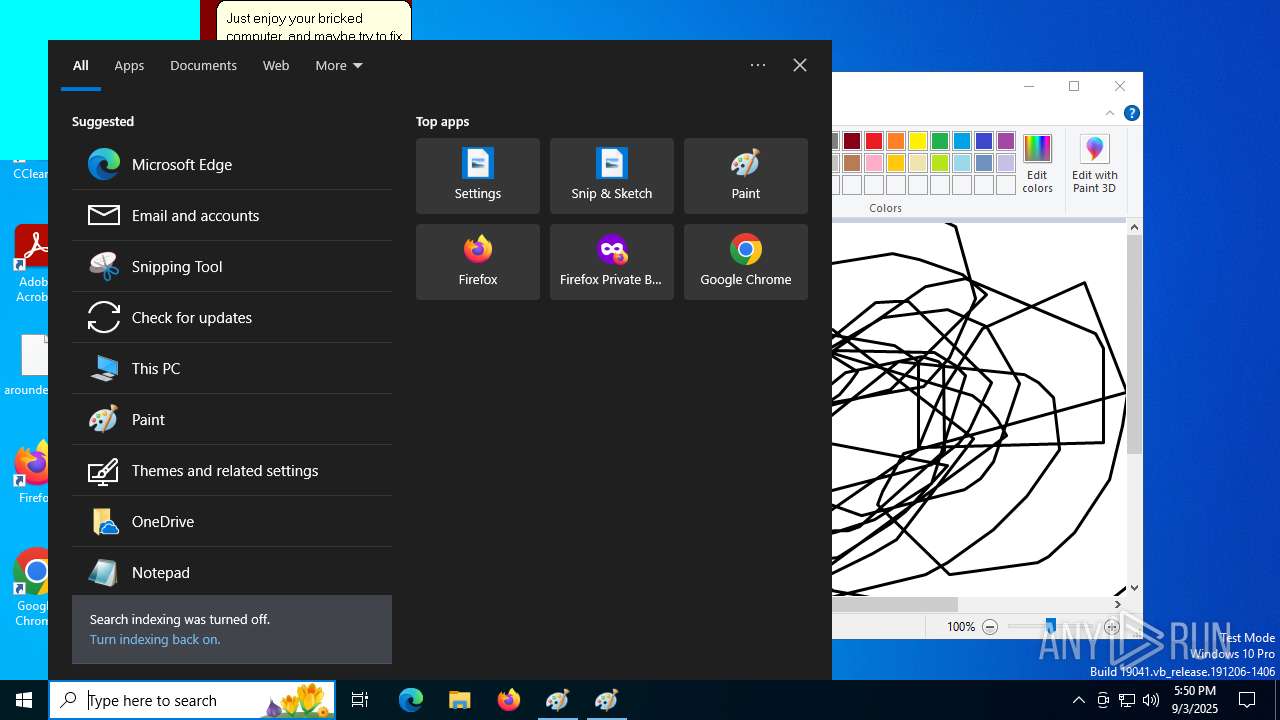Click Edit colors in Paint ribbon
The height and width of the screenshot is (720, 1280).
1037,164
